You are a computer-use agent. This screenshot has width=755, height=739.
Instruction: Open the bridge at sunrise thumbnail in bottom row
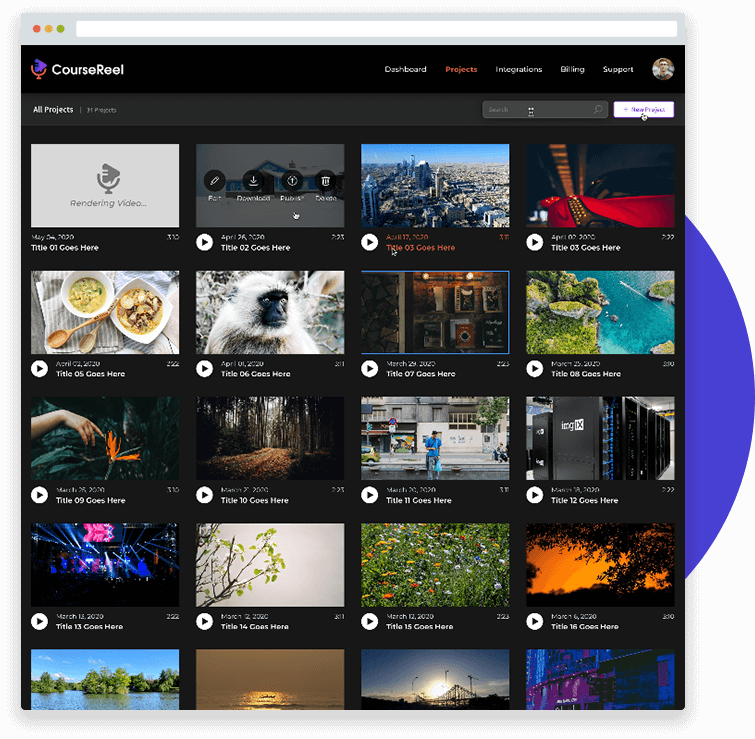pos(435,679)
